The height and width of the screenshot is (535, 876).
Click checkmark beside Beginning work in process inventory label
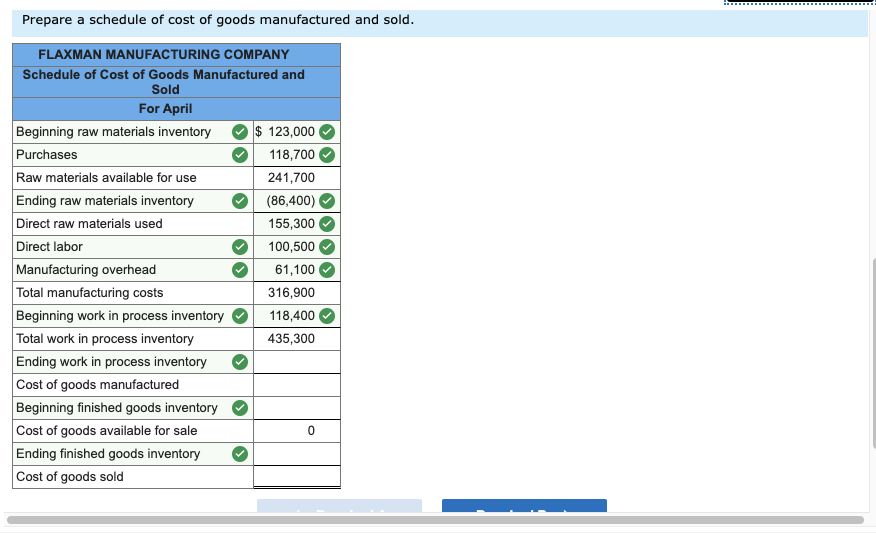point(240,316)
